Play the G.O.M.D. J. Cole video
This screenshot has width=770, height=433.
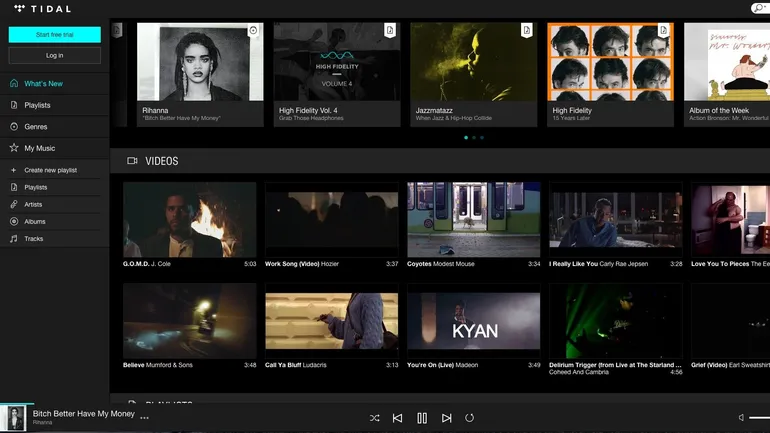[x=189, y=219]
